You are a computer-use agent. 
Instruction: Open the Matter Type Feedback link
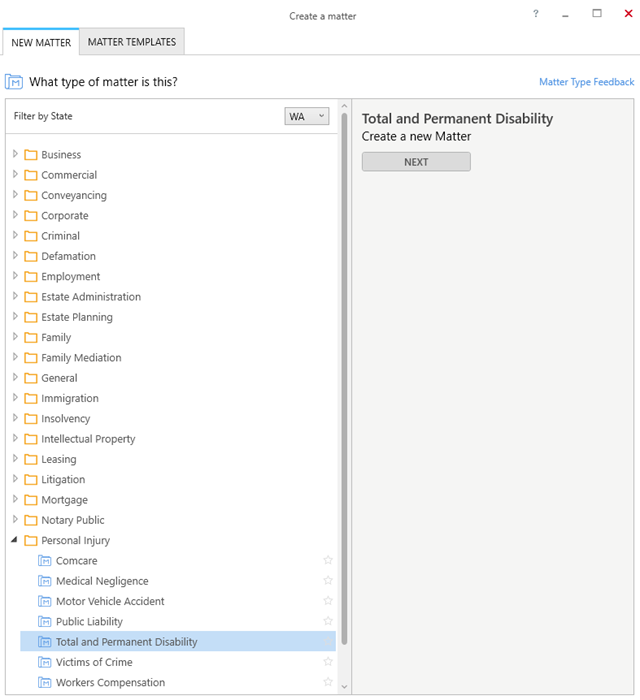(586, 82)
